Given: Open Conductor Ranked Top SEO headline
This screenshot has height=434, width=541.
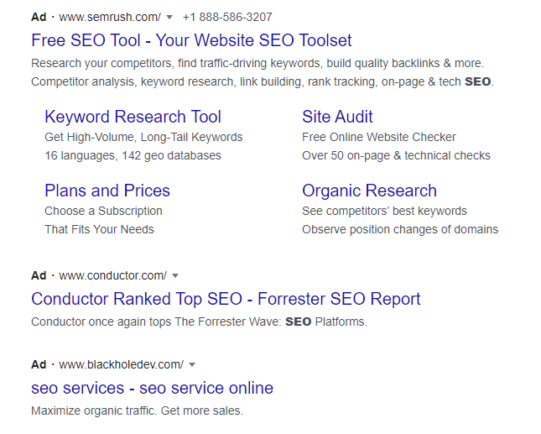Looking at the screenshot, I should (x=226, y=299).
